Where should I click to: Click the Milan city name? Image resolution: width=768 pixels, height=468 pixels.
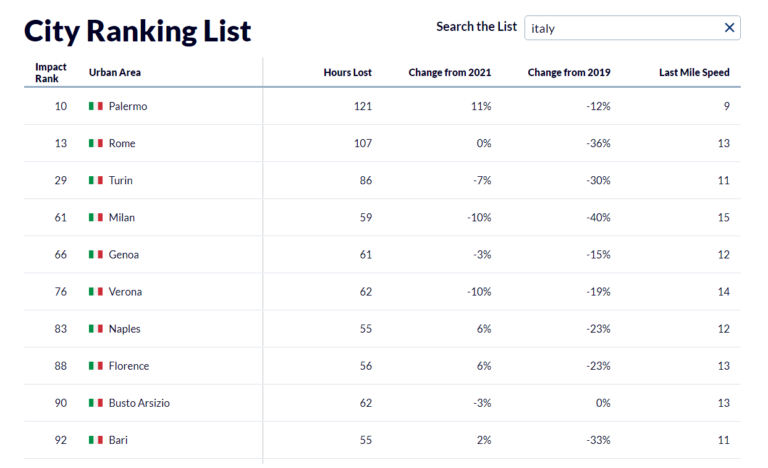pos(122,217)
